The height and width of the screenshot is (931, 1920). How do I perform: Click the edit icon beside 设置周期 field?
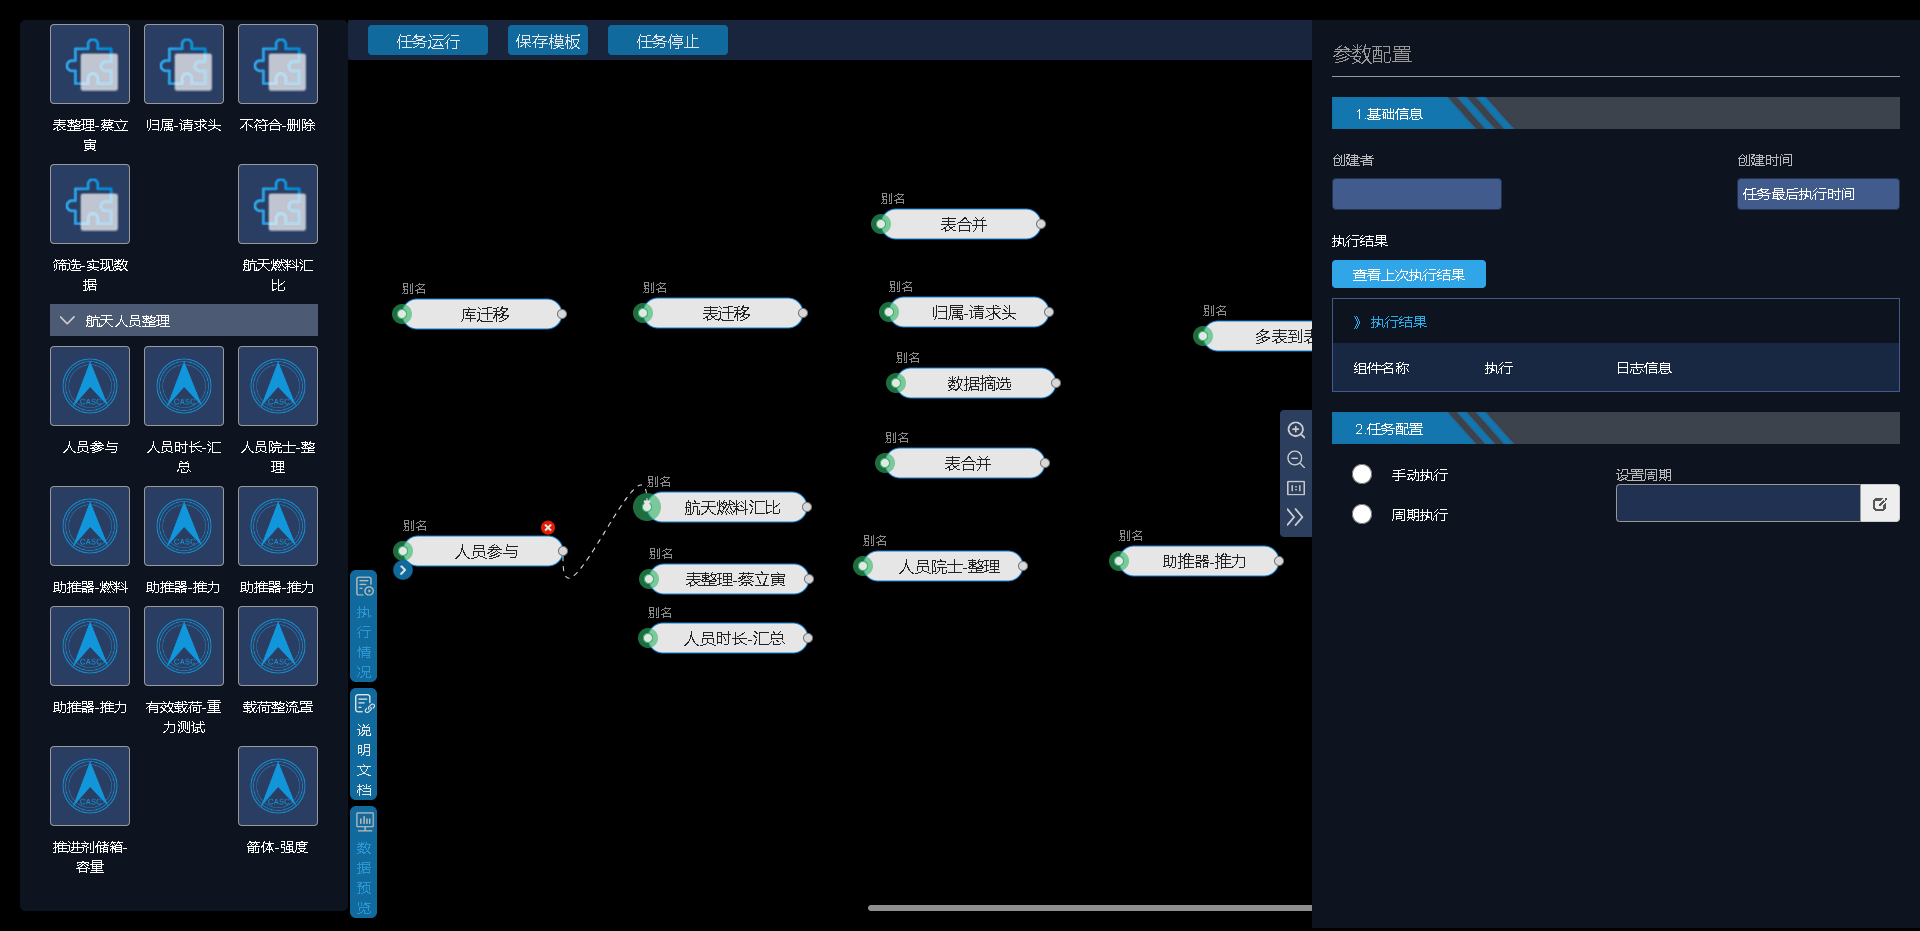pos(1880,504)
